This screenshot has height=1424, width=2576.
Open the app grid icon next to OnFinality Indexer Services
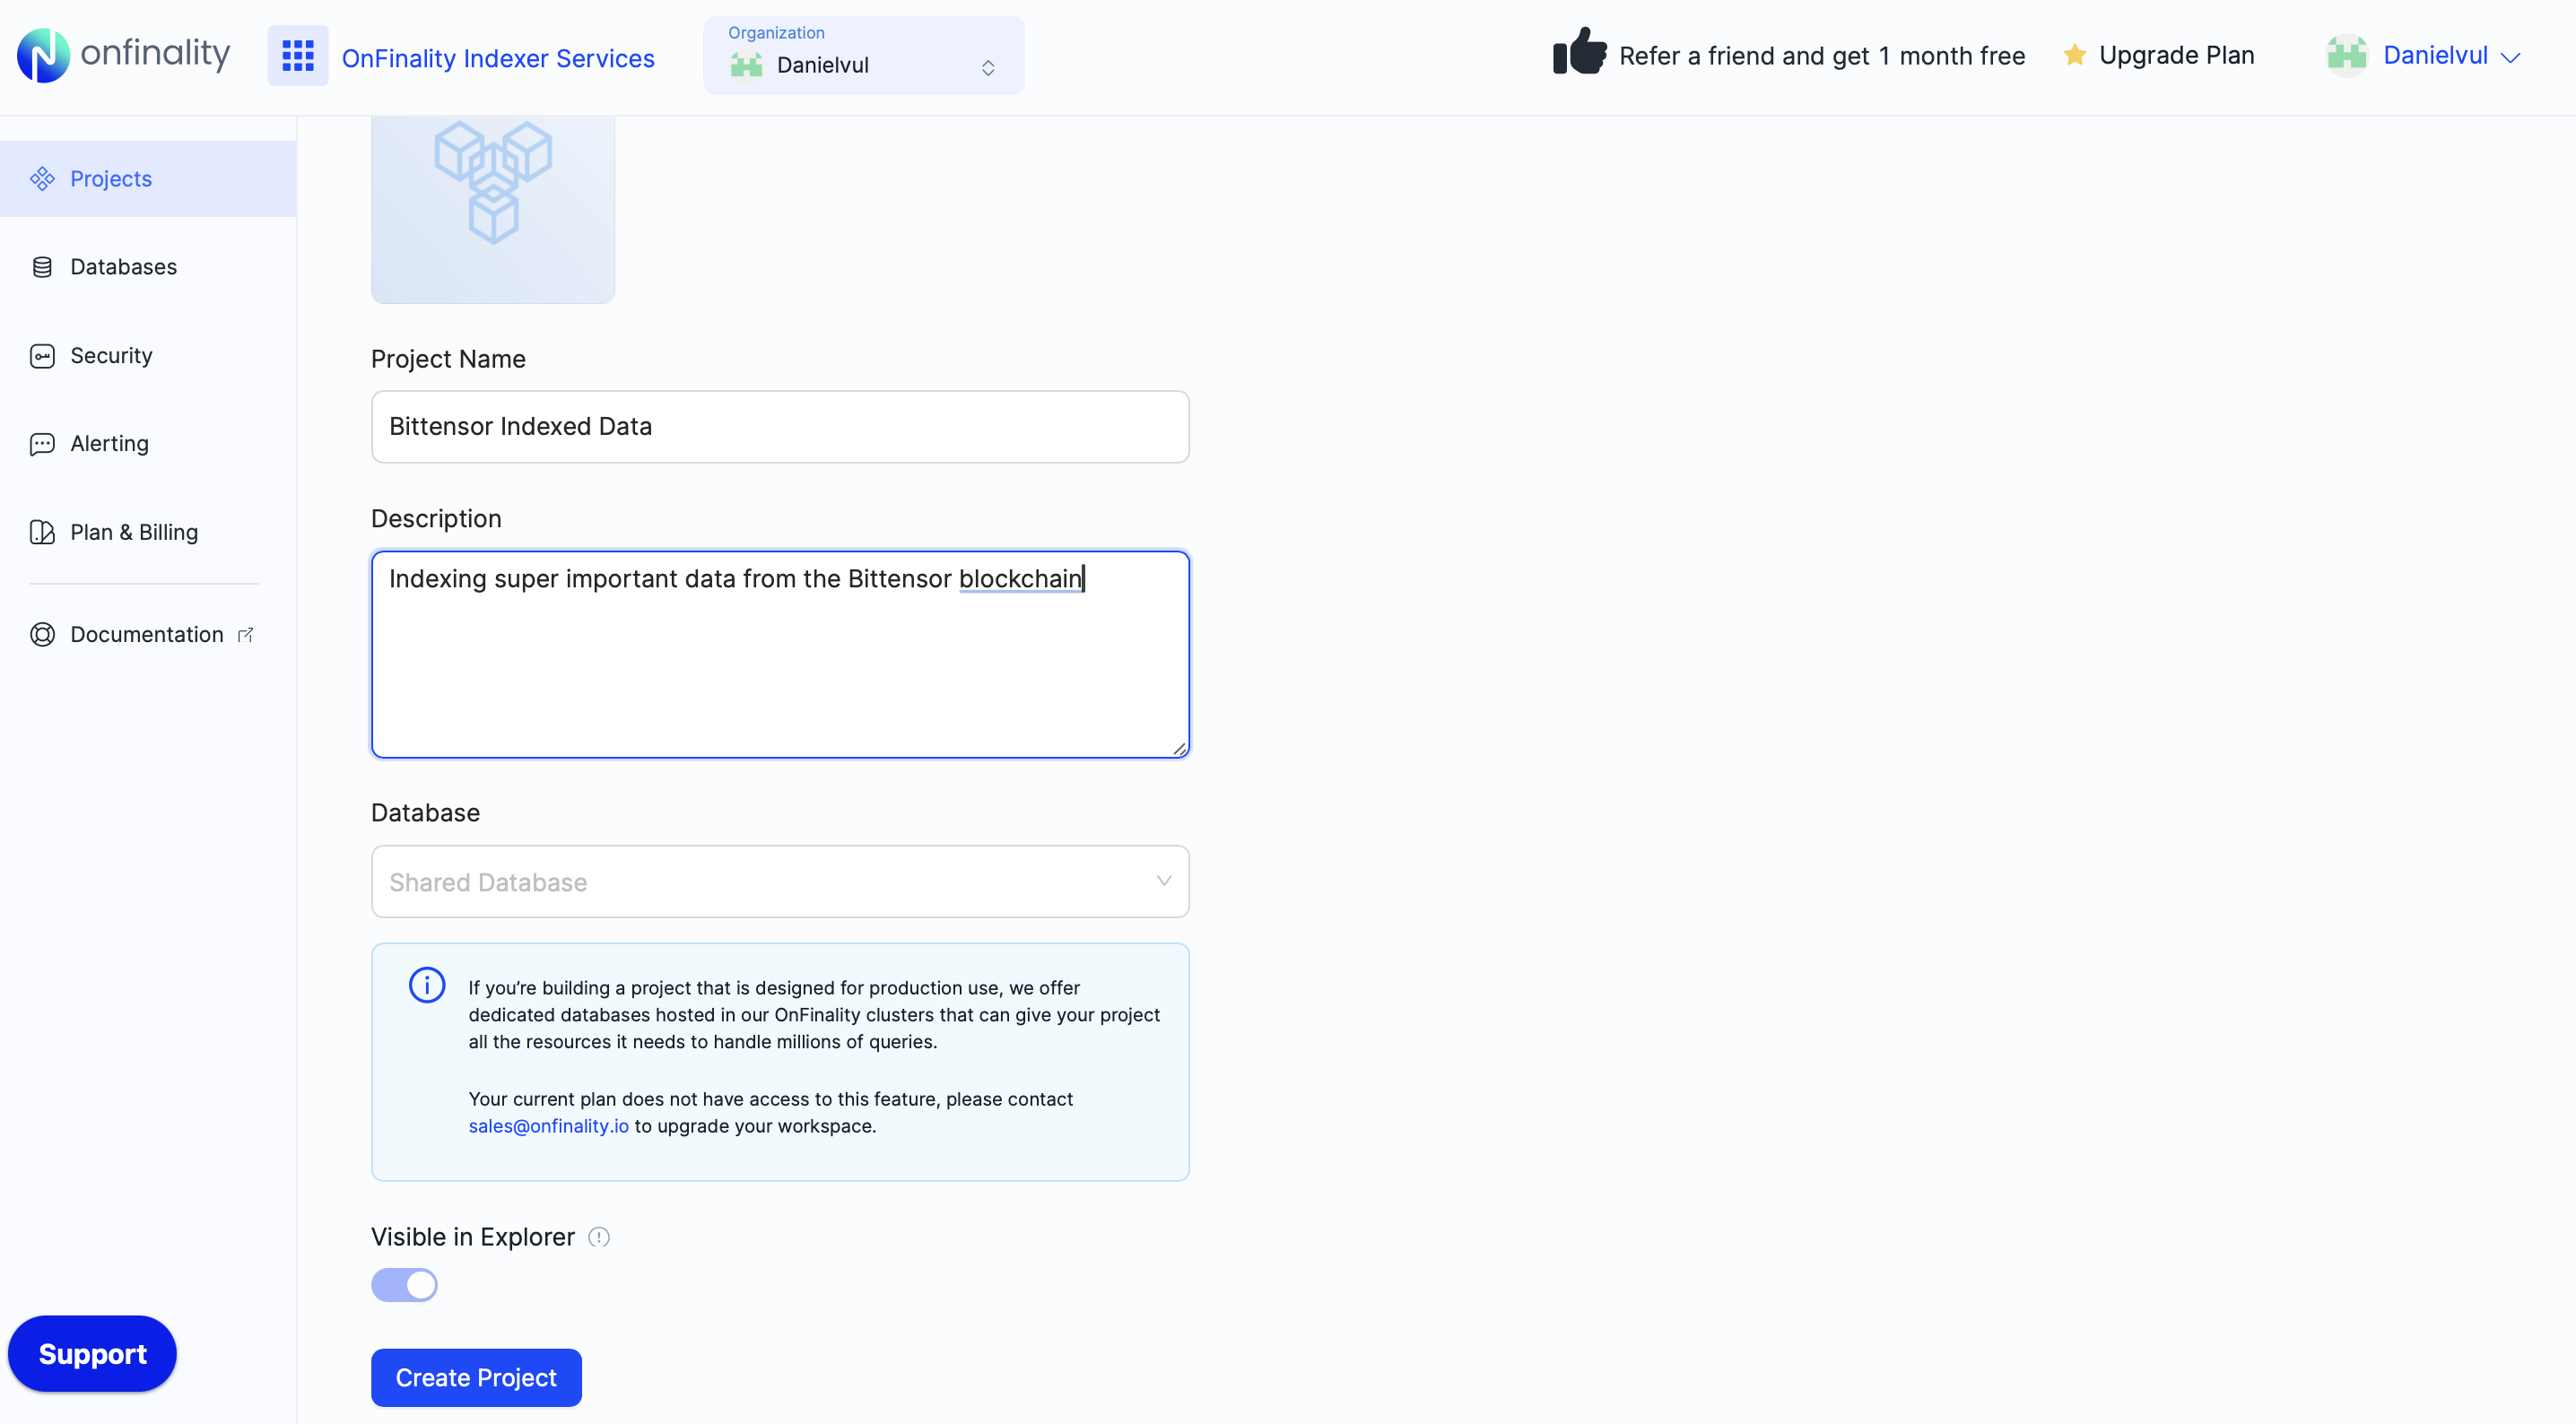[x=297, y=55]
